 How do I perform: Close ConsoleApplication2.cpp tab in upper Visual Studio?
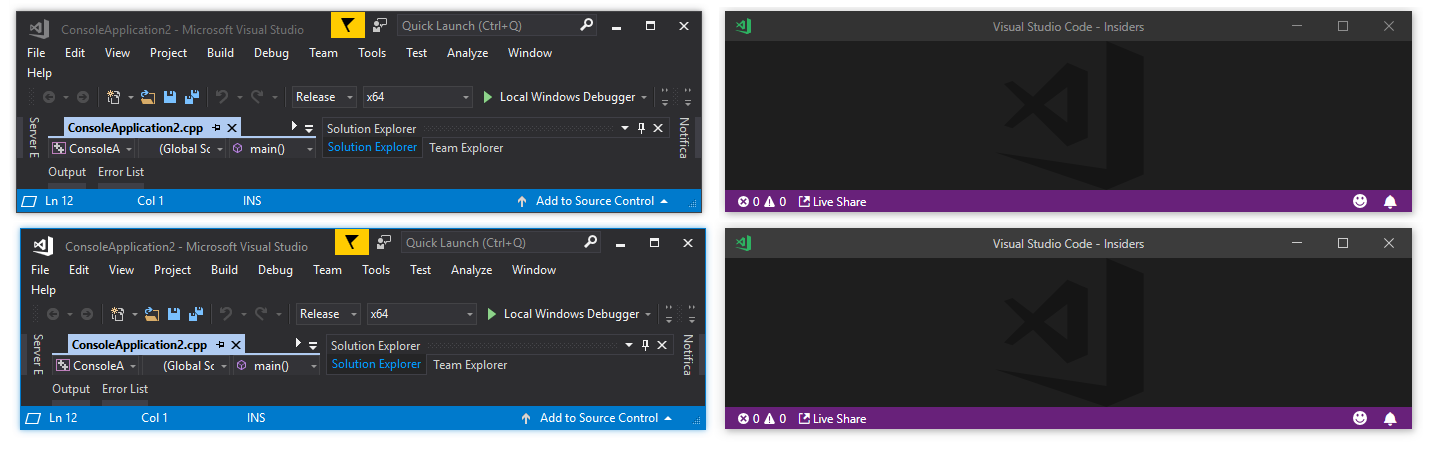tap(232, 128)
